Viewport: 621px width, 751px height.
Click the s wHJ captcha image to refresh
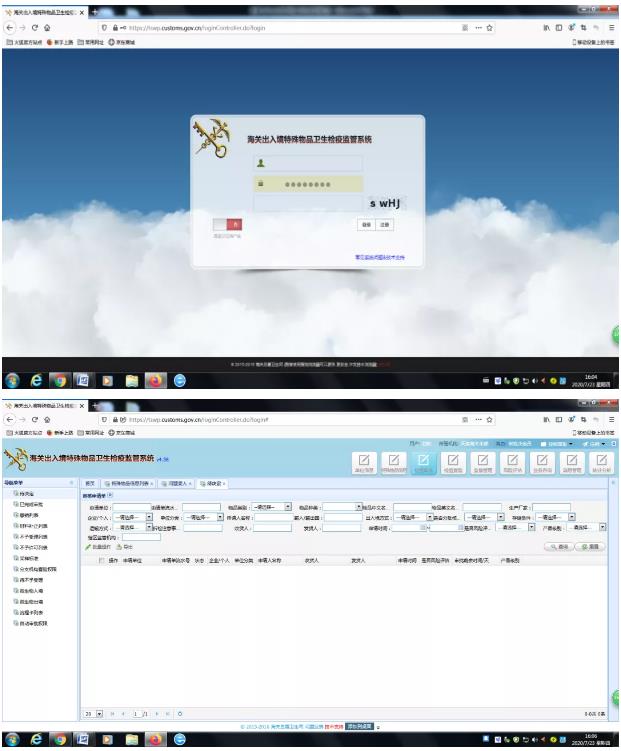pyautogui.click(x=385, y=204)
